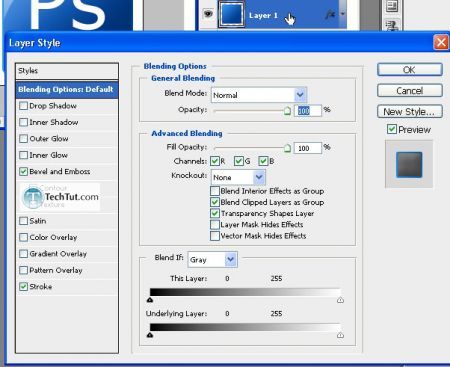
Task: Click the Underlying Layer white slider triangle
Action: pos(340,335)
